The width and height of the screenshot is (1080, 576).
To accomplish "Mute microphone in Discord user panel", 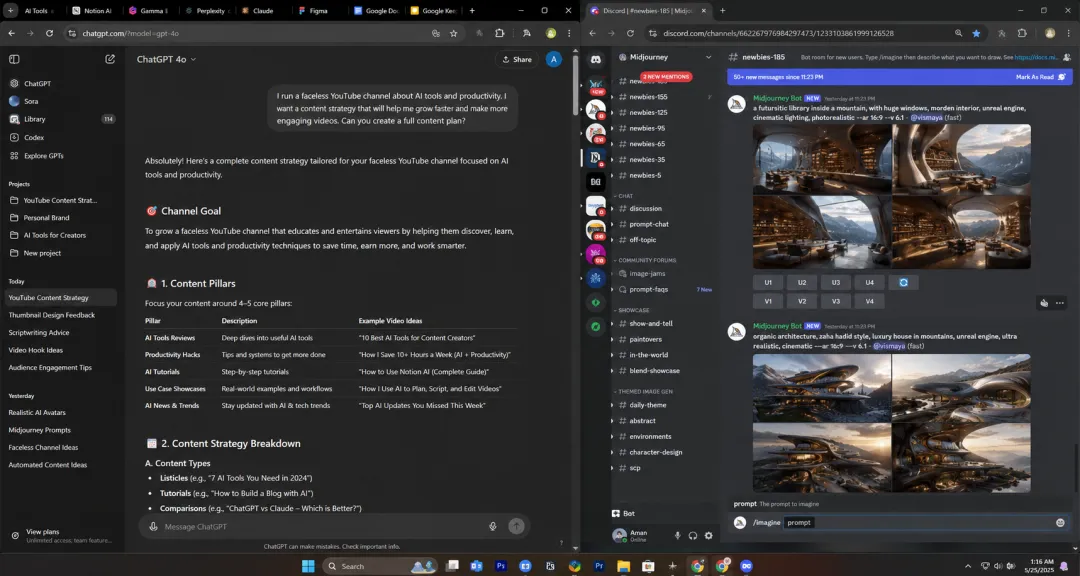I will [677, 535].
